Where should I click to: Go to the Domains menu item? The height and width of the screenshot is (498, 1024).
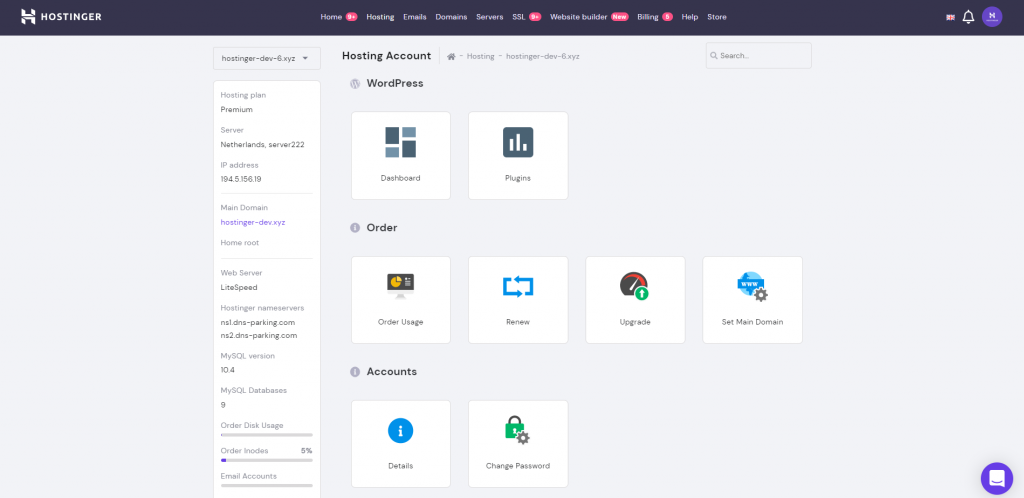point(451,17)
